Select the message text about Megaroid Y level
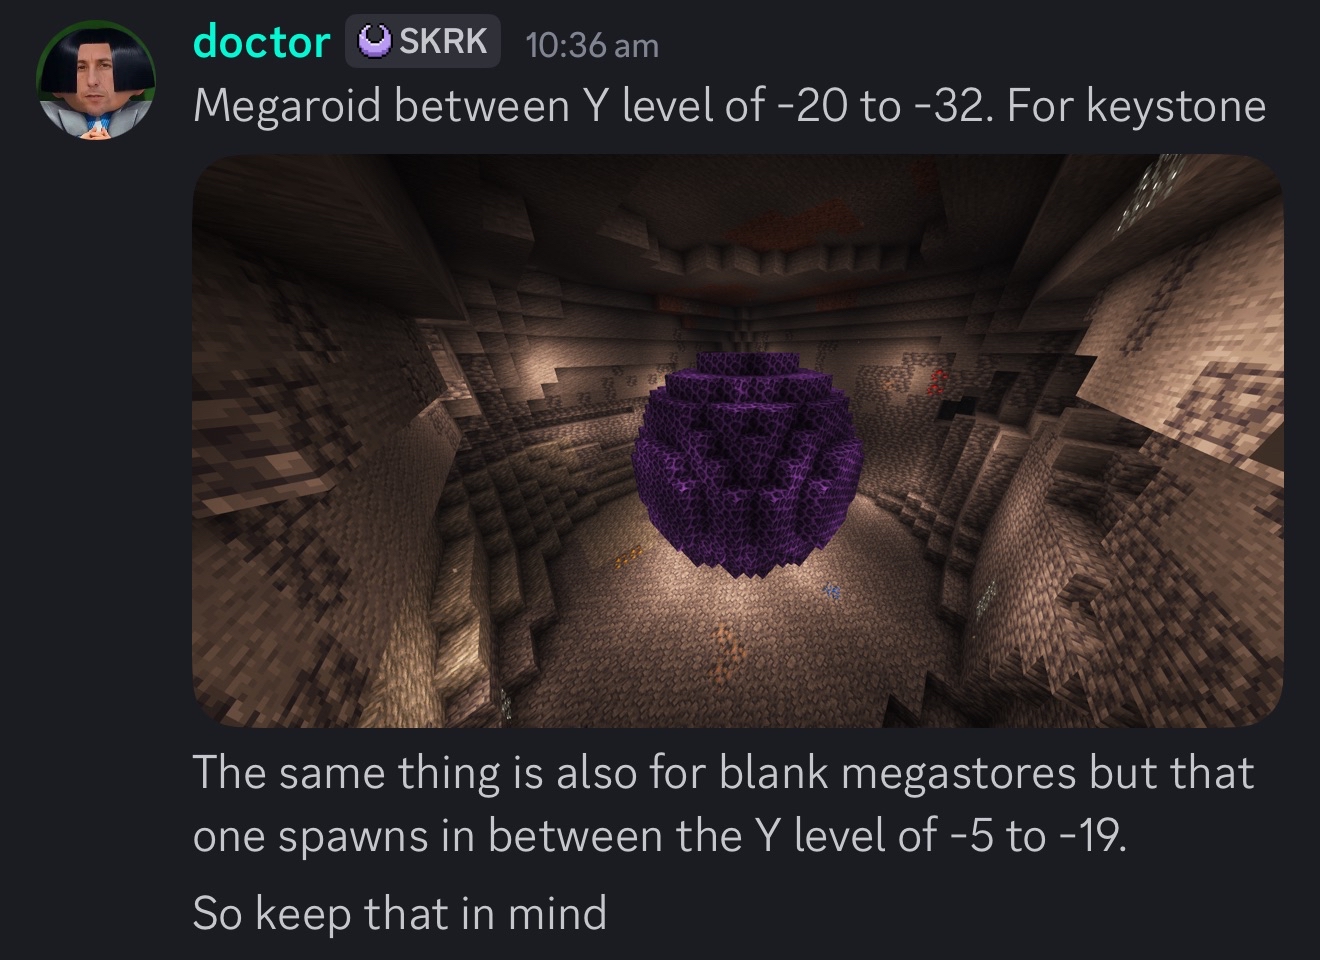 click(x=729, y=105)
